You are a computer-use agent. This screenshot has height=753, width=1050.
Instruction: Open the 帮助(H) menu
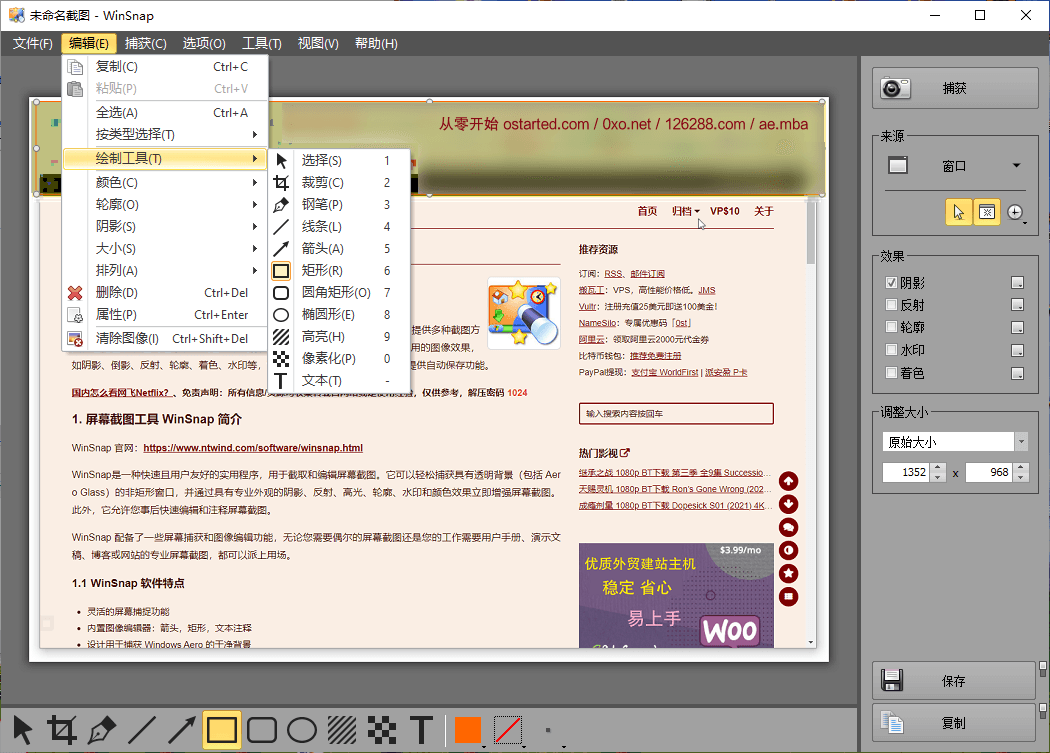pyautogui.click(x=376, y=44)
